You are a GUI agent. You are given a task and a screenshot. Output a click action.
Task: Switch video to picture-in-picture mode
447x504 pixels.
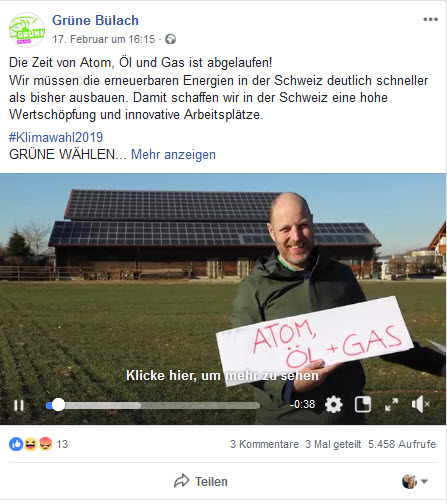tap(363, 405)
